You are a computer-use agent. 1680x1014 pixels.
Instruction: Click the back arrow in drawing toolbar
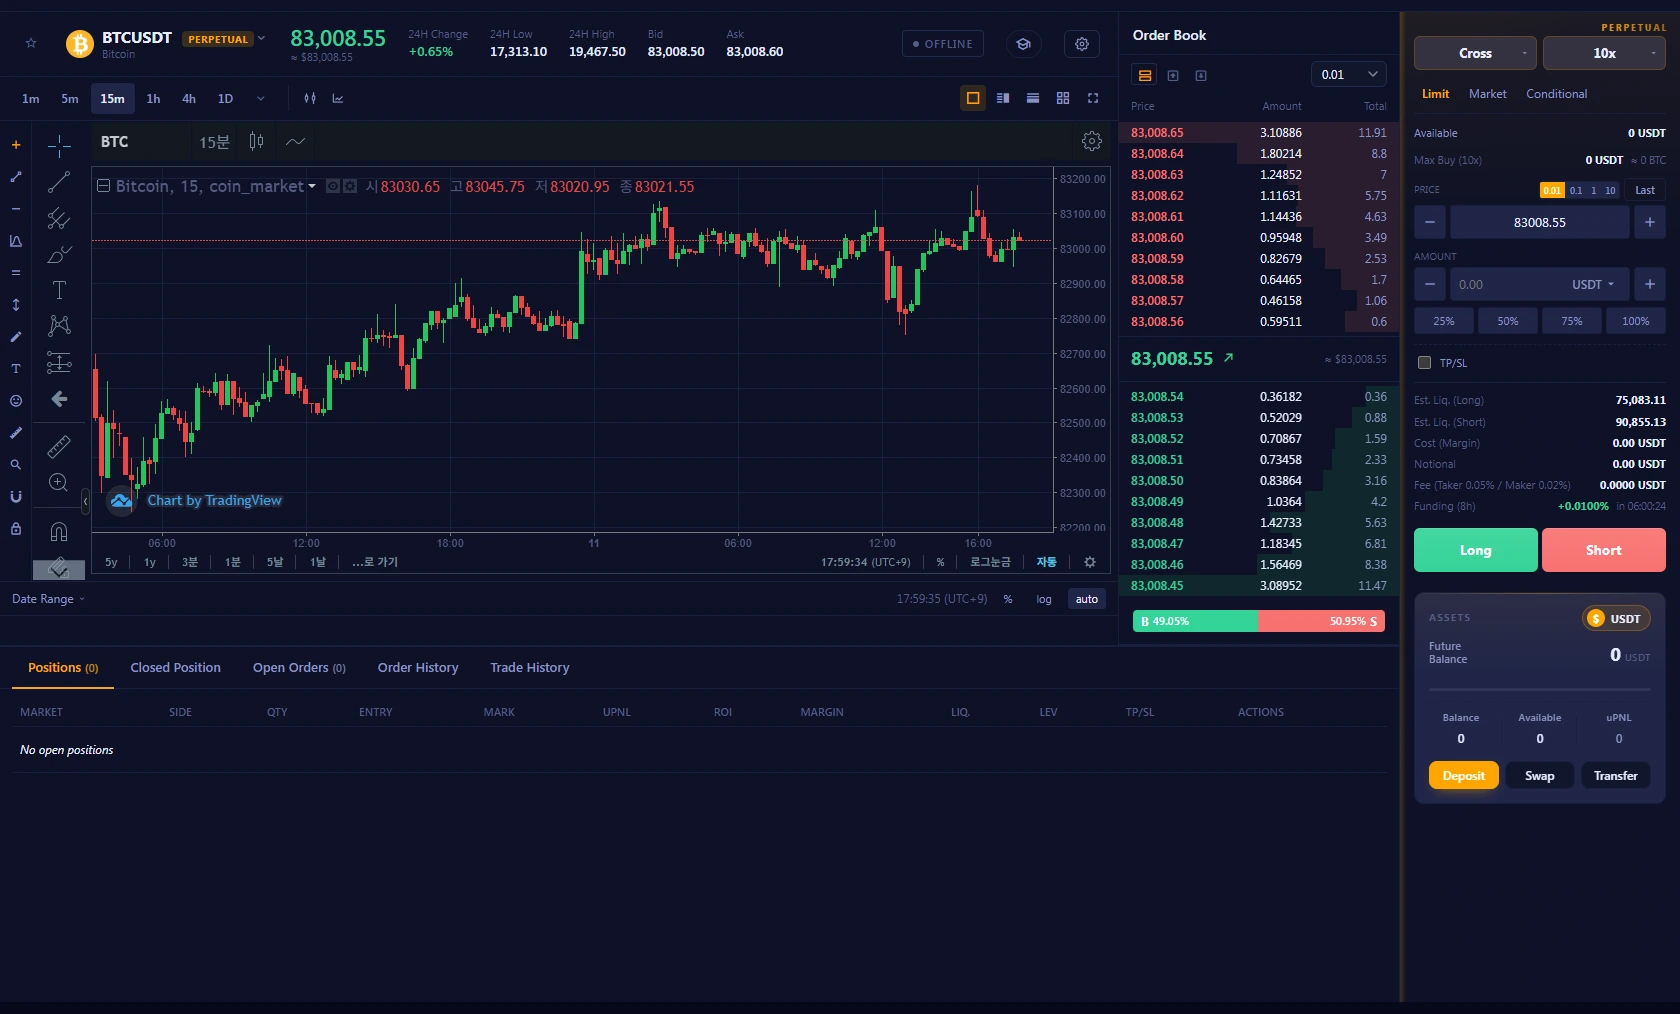[x=59, y=399]
